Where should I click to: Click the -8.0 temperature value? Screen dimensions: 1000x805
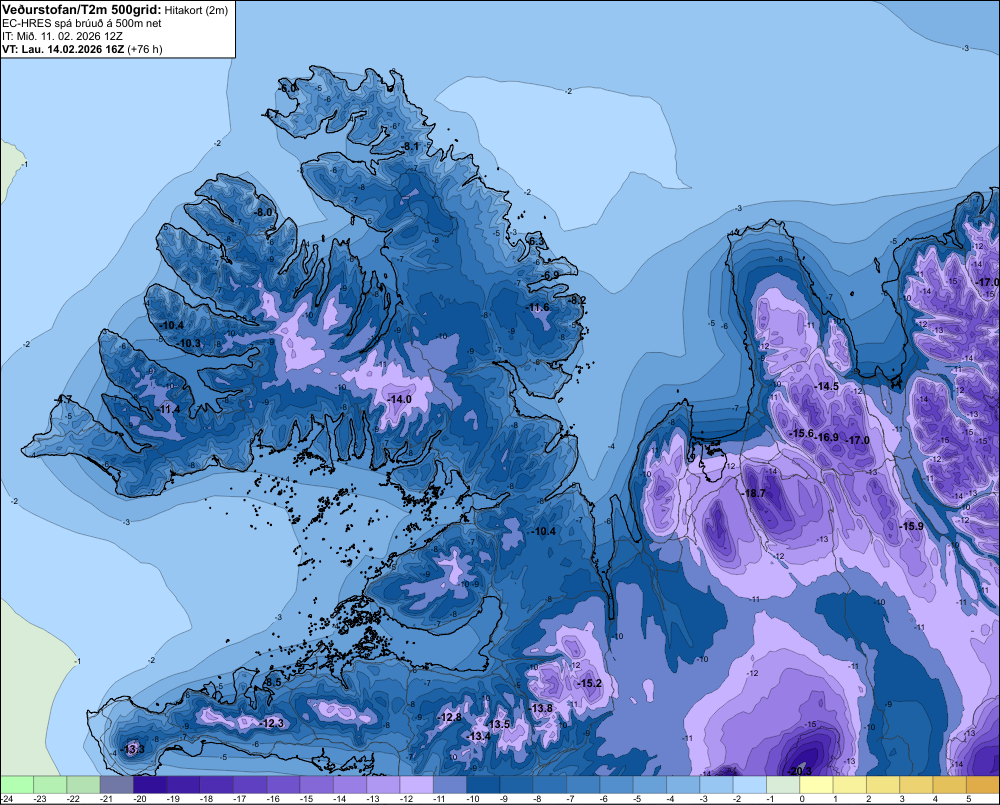[263, 212]
